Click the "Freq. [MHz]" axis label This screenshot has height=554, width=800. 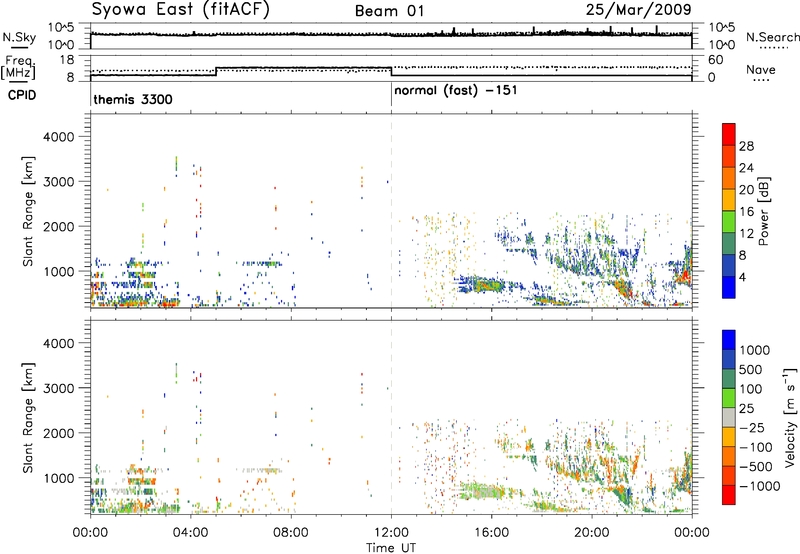[x=19, y=69]
